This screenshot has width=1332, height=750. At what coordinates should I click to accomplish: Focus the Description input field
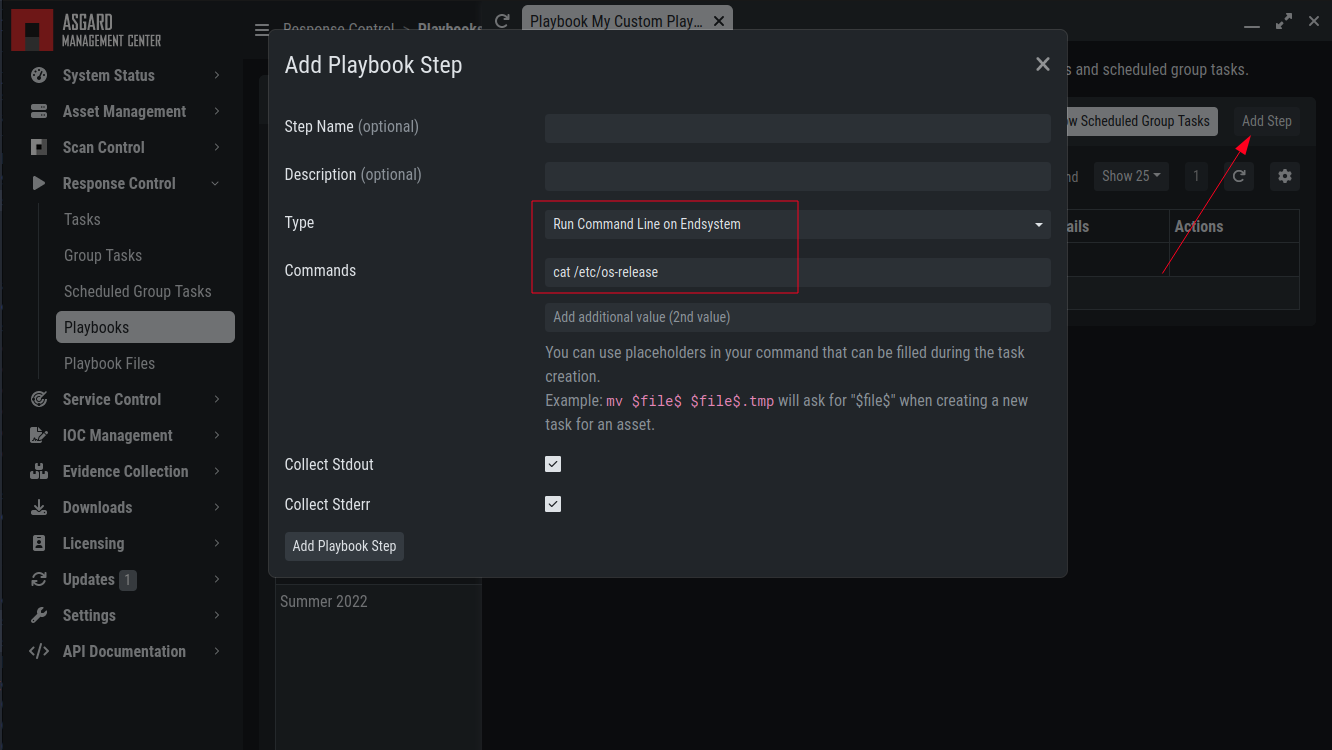(798, 176)
